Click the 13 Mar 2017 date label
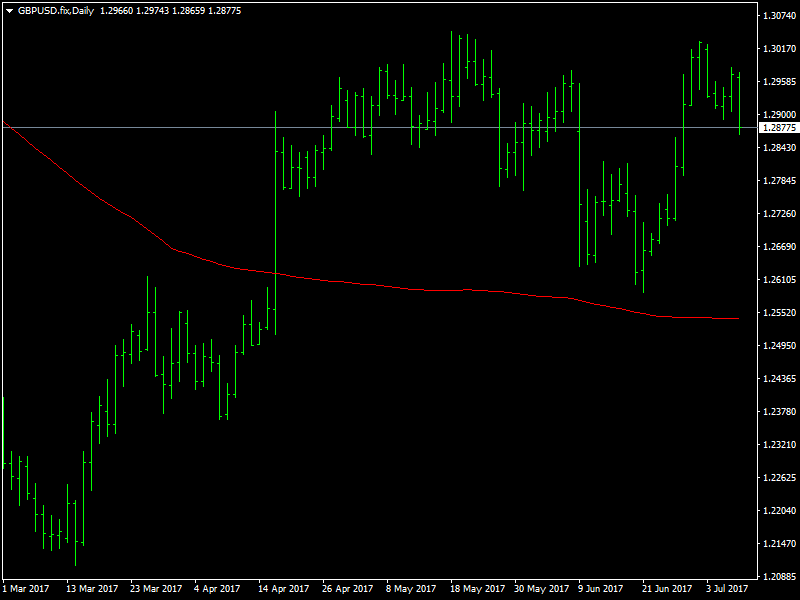Image resolution: width=800 pixels, height=600 pixels. [92, 589]
